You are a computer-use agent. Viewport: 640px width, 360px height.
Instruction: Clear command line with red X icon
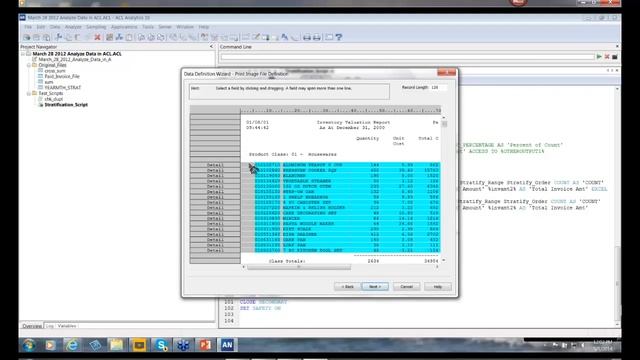607,57
